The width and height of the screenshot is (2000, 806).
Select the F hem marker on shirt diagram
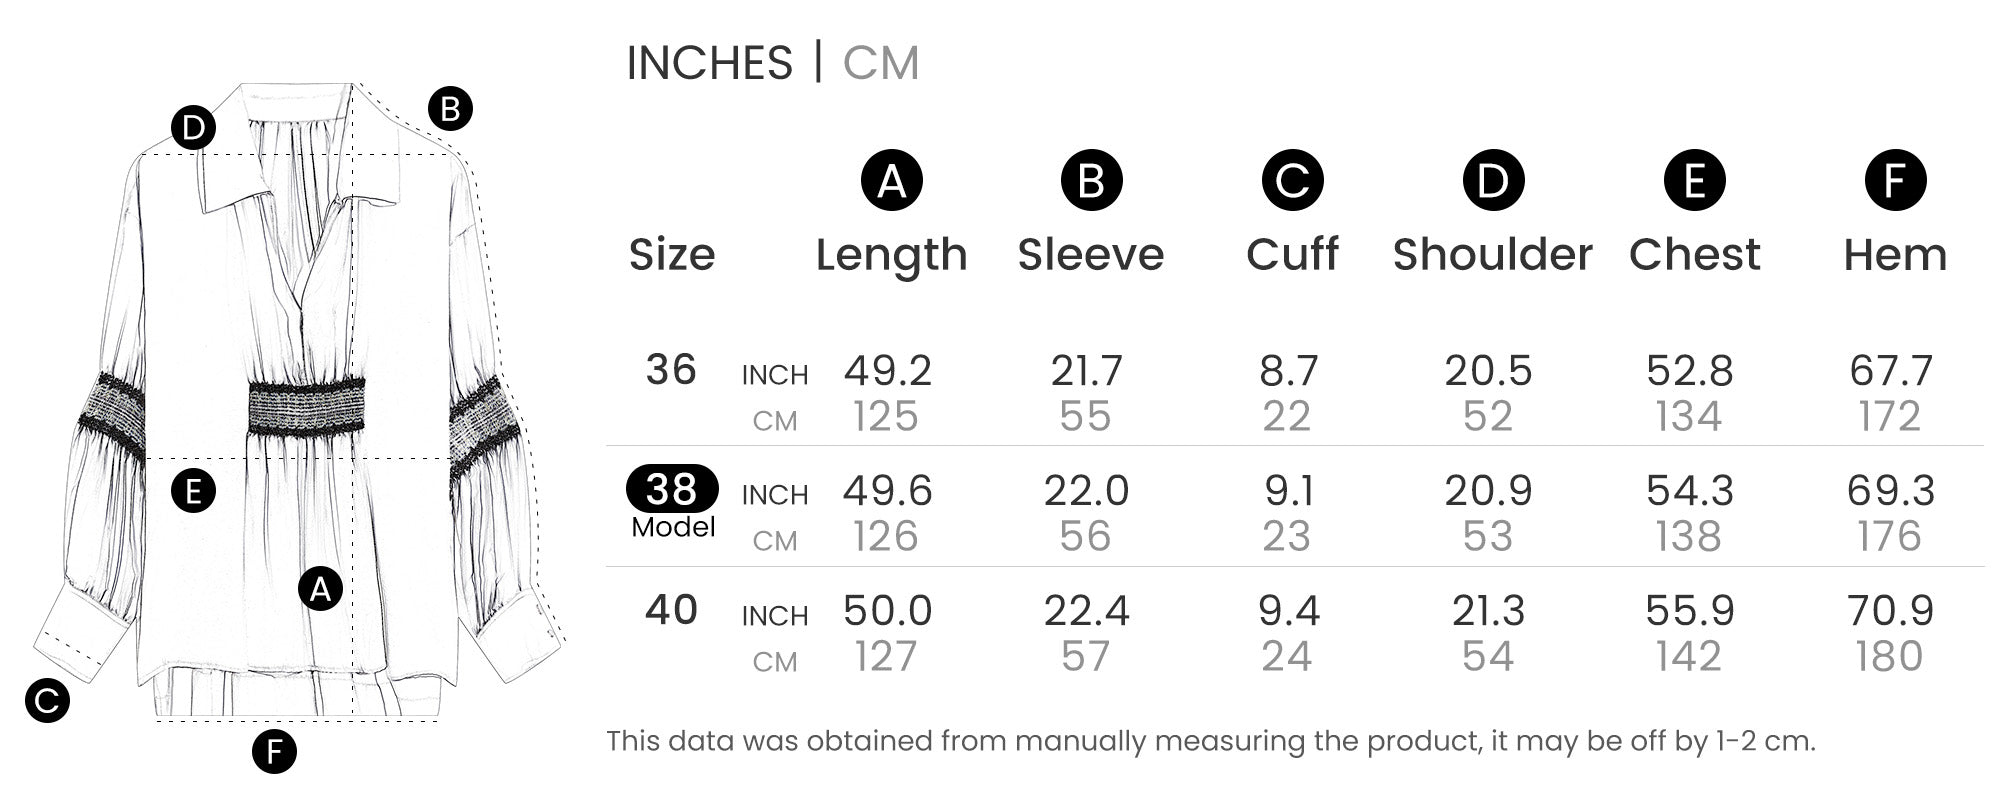tap(274, 752)
